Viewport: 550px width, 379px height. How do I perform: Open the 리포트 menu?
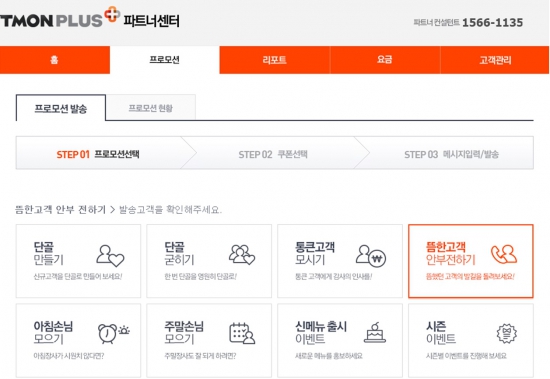coord(275,60)
